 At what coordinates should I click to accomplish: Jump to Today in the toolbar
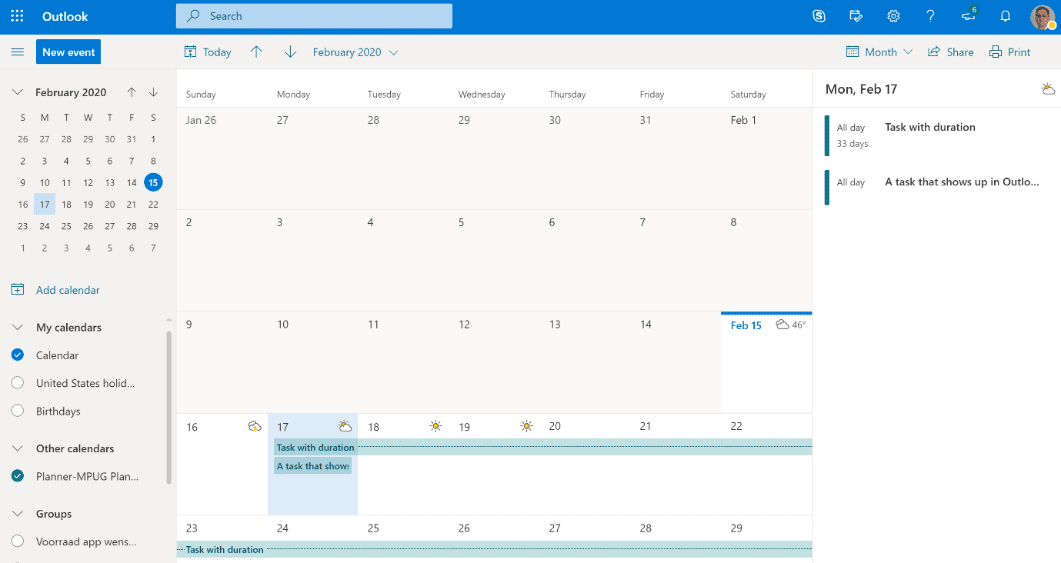(208, 52)
